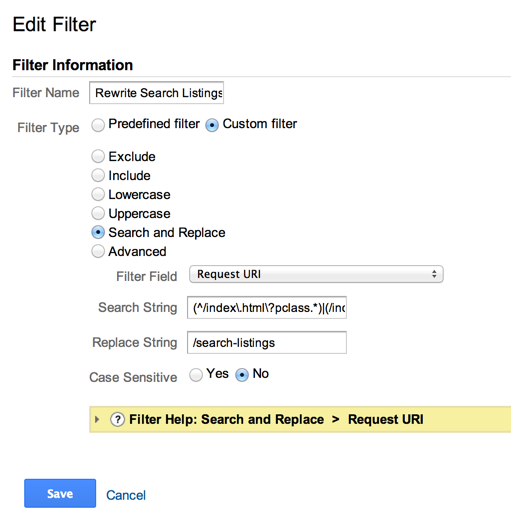Click the Filter Field label
Viewport: 511px width, 517px height.
[x=147, y=276]
